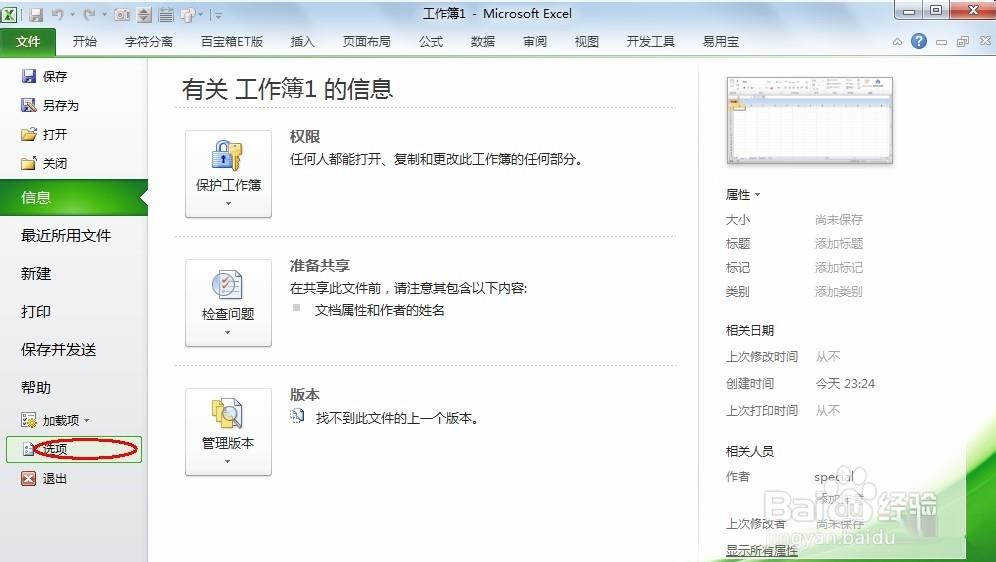The width and height of the screenshot is (996, 562).
Task: Open the Redo history dropdown arrow
Action: click(104, 15)
